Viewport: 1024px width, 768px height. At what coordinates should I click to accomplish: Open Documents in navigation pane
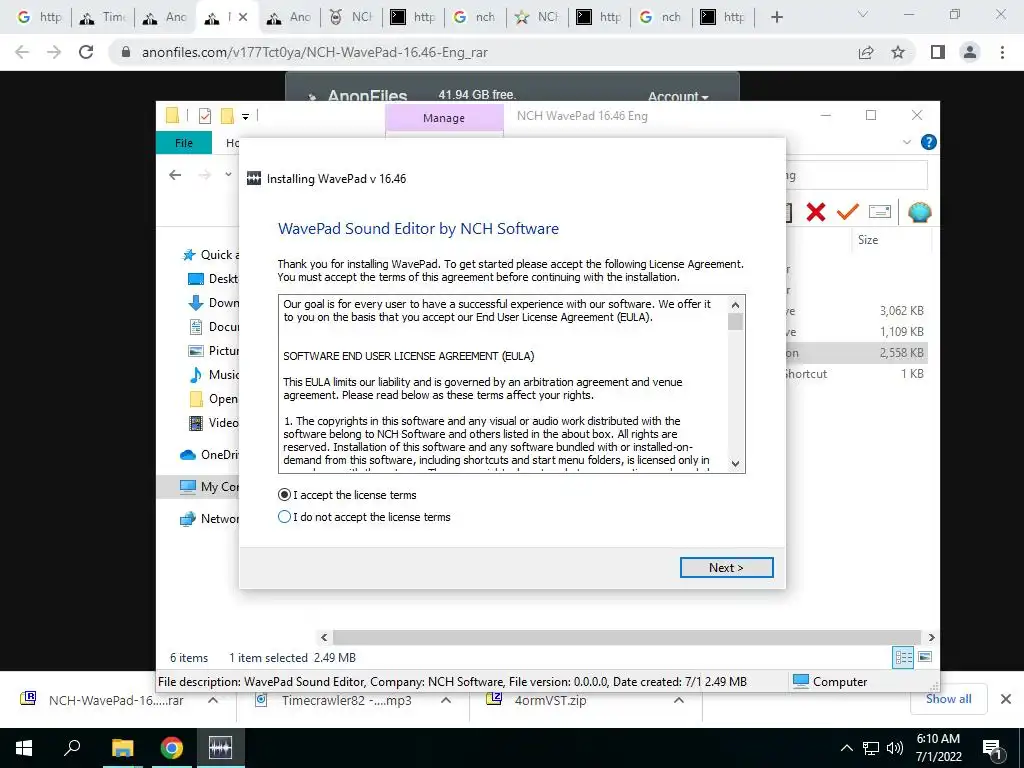(x=213, y=327)
